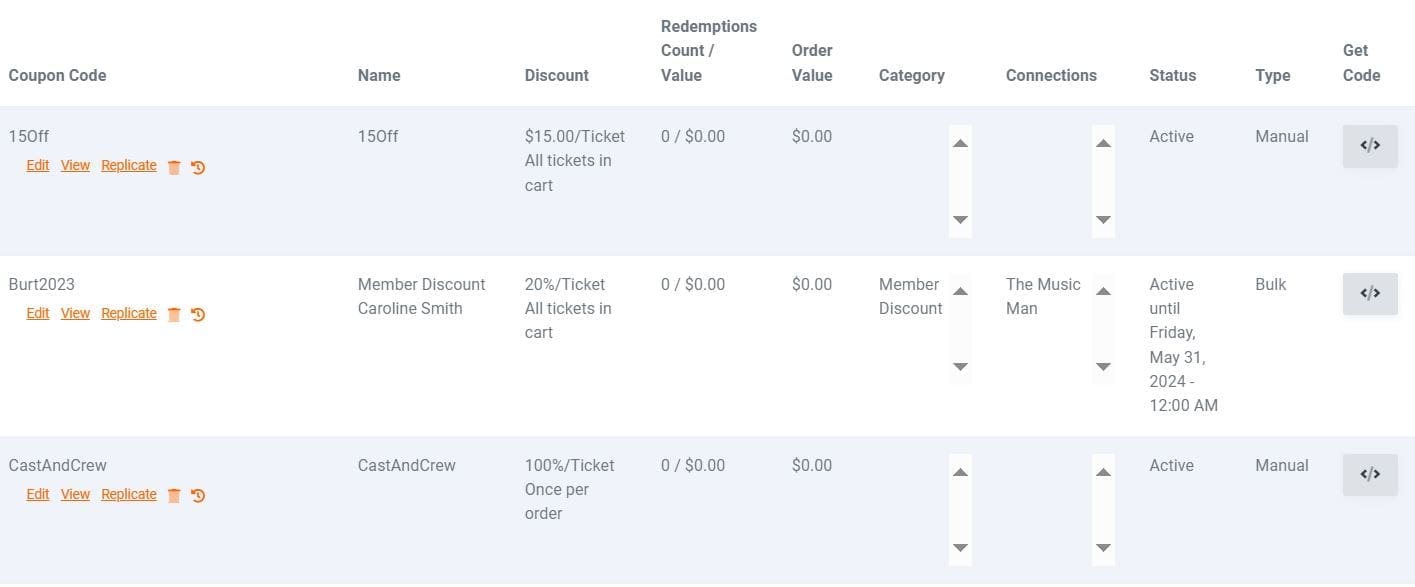Get embed code for the 15Off coupon

click(x=1369, y=146)
